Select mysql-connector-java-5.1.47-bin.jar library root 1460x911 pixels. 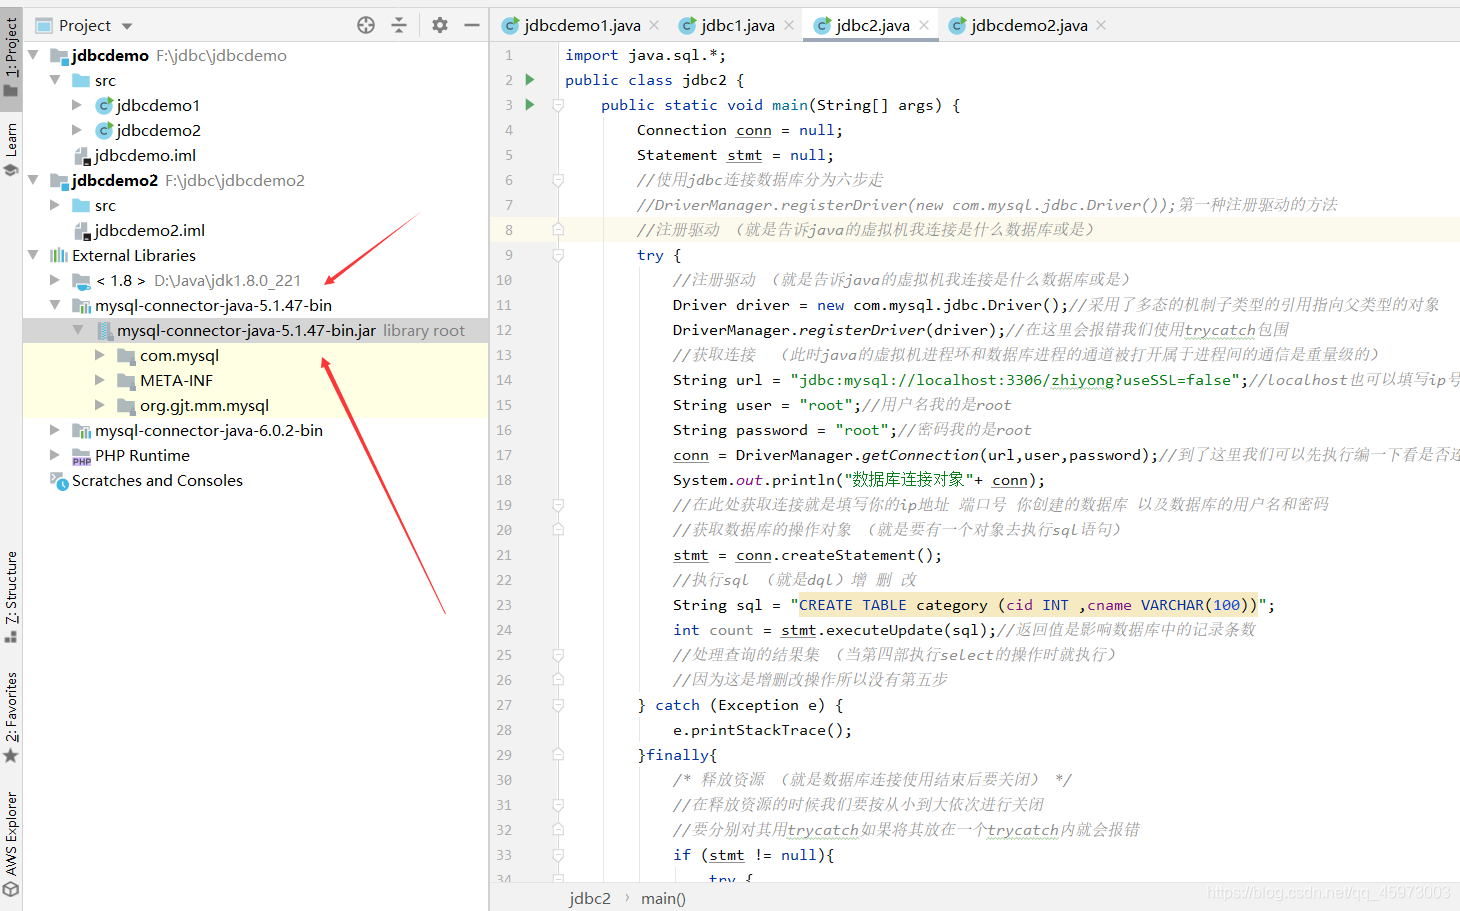[x=255, y=330]
